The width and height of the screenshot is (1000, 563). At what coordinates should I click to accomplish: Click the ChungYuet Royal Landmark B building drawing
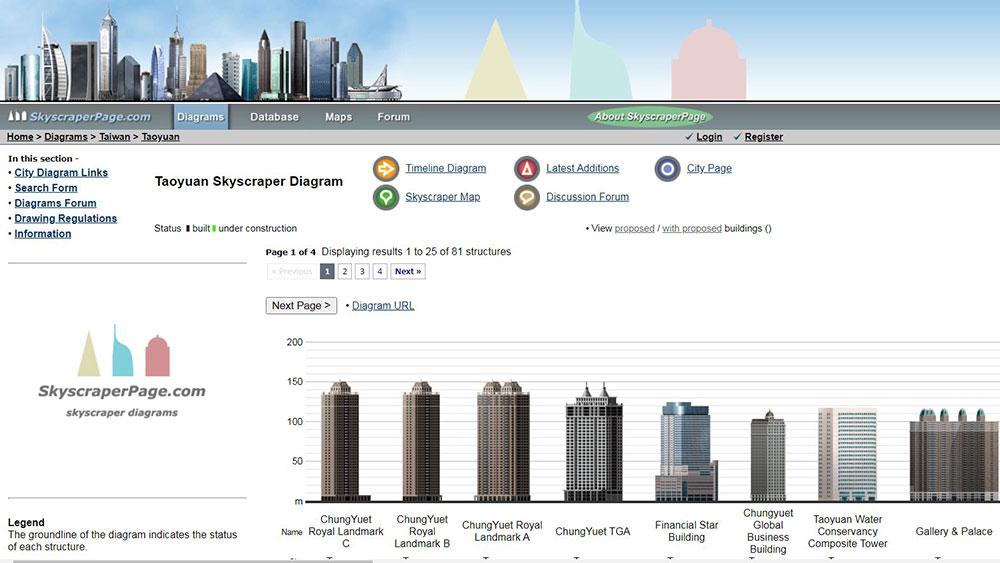pos(422,441)
